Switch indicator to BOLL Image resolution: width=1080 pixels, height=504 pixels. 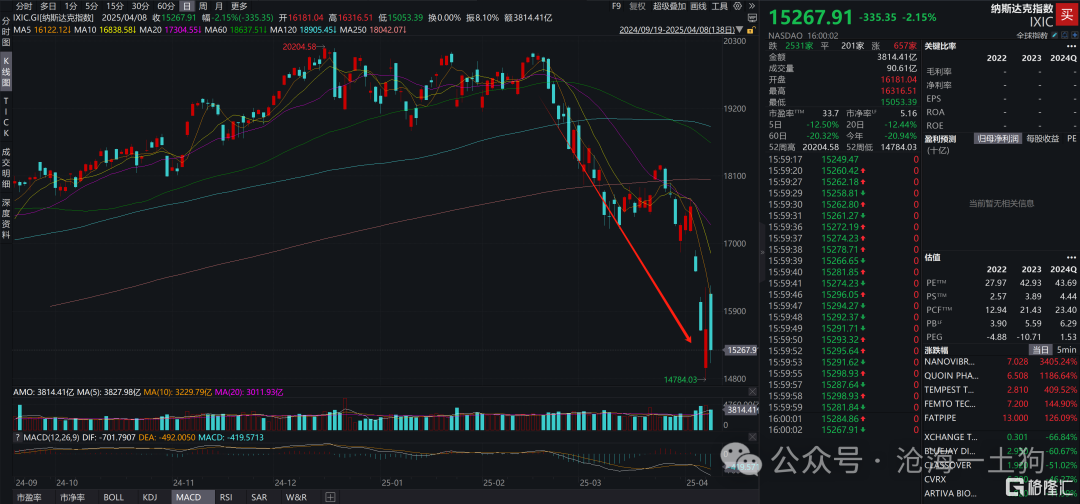pyautogui.click(x=114, y=496)
